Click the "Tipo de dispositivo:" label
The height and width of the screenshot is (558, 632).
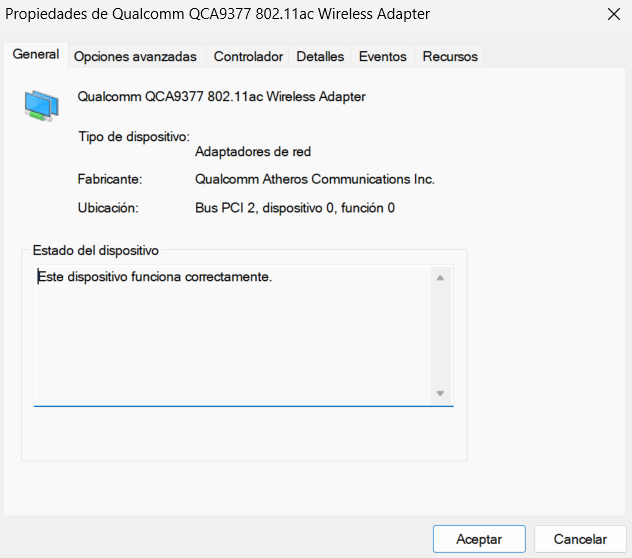point(134,137)
